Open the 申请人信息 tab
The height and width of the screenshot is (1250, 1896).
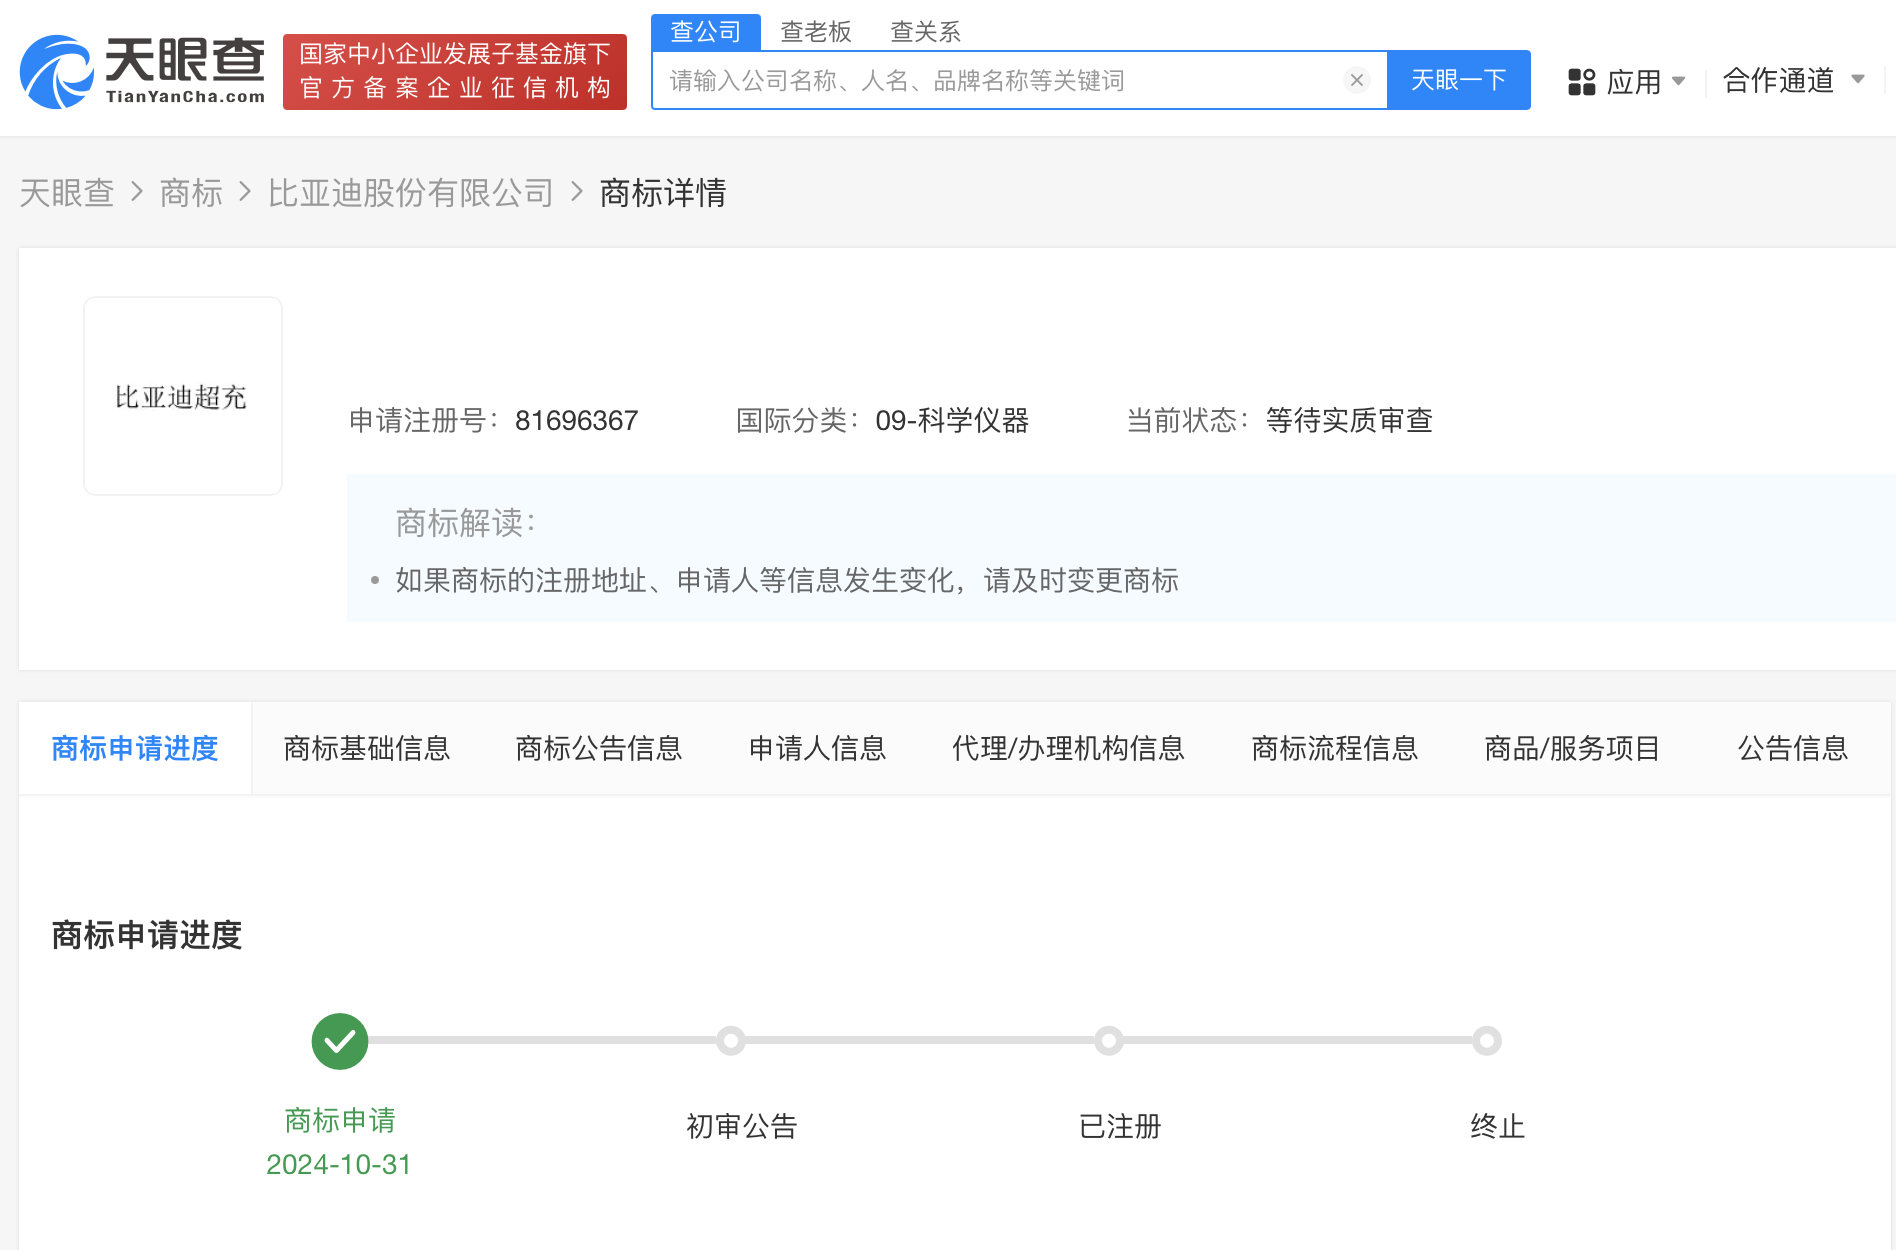(x=817, y=748)
